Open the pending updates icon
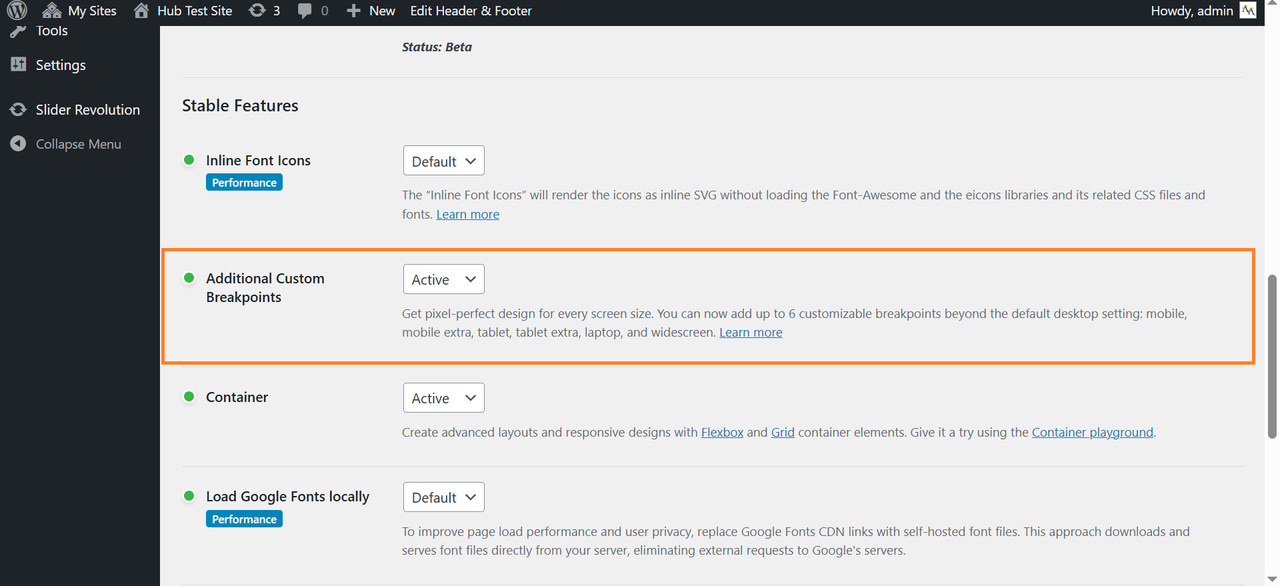The height and width of the screenshot is (586, 1280). click(x=257, y=11)
